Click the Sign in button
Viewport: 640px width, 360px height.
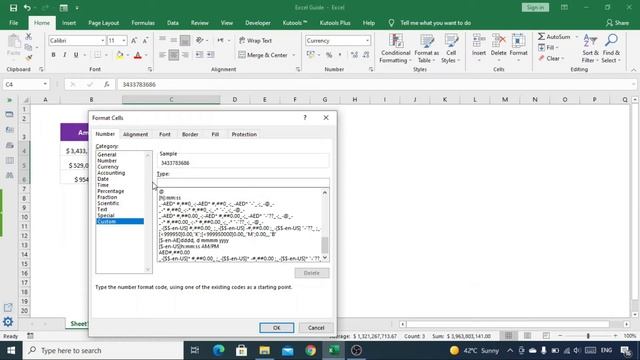click(x=535, y=7)
